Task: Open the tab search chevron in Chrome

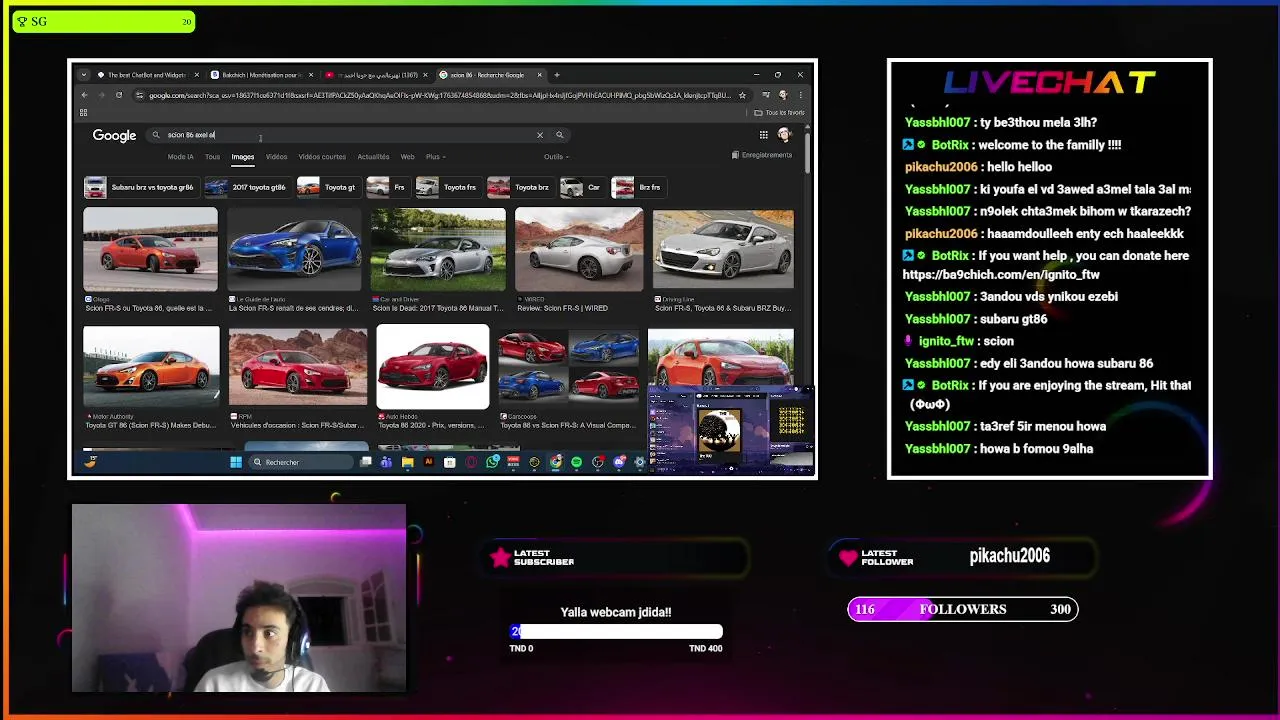Action: coord(83,75)
